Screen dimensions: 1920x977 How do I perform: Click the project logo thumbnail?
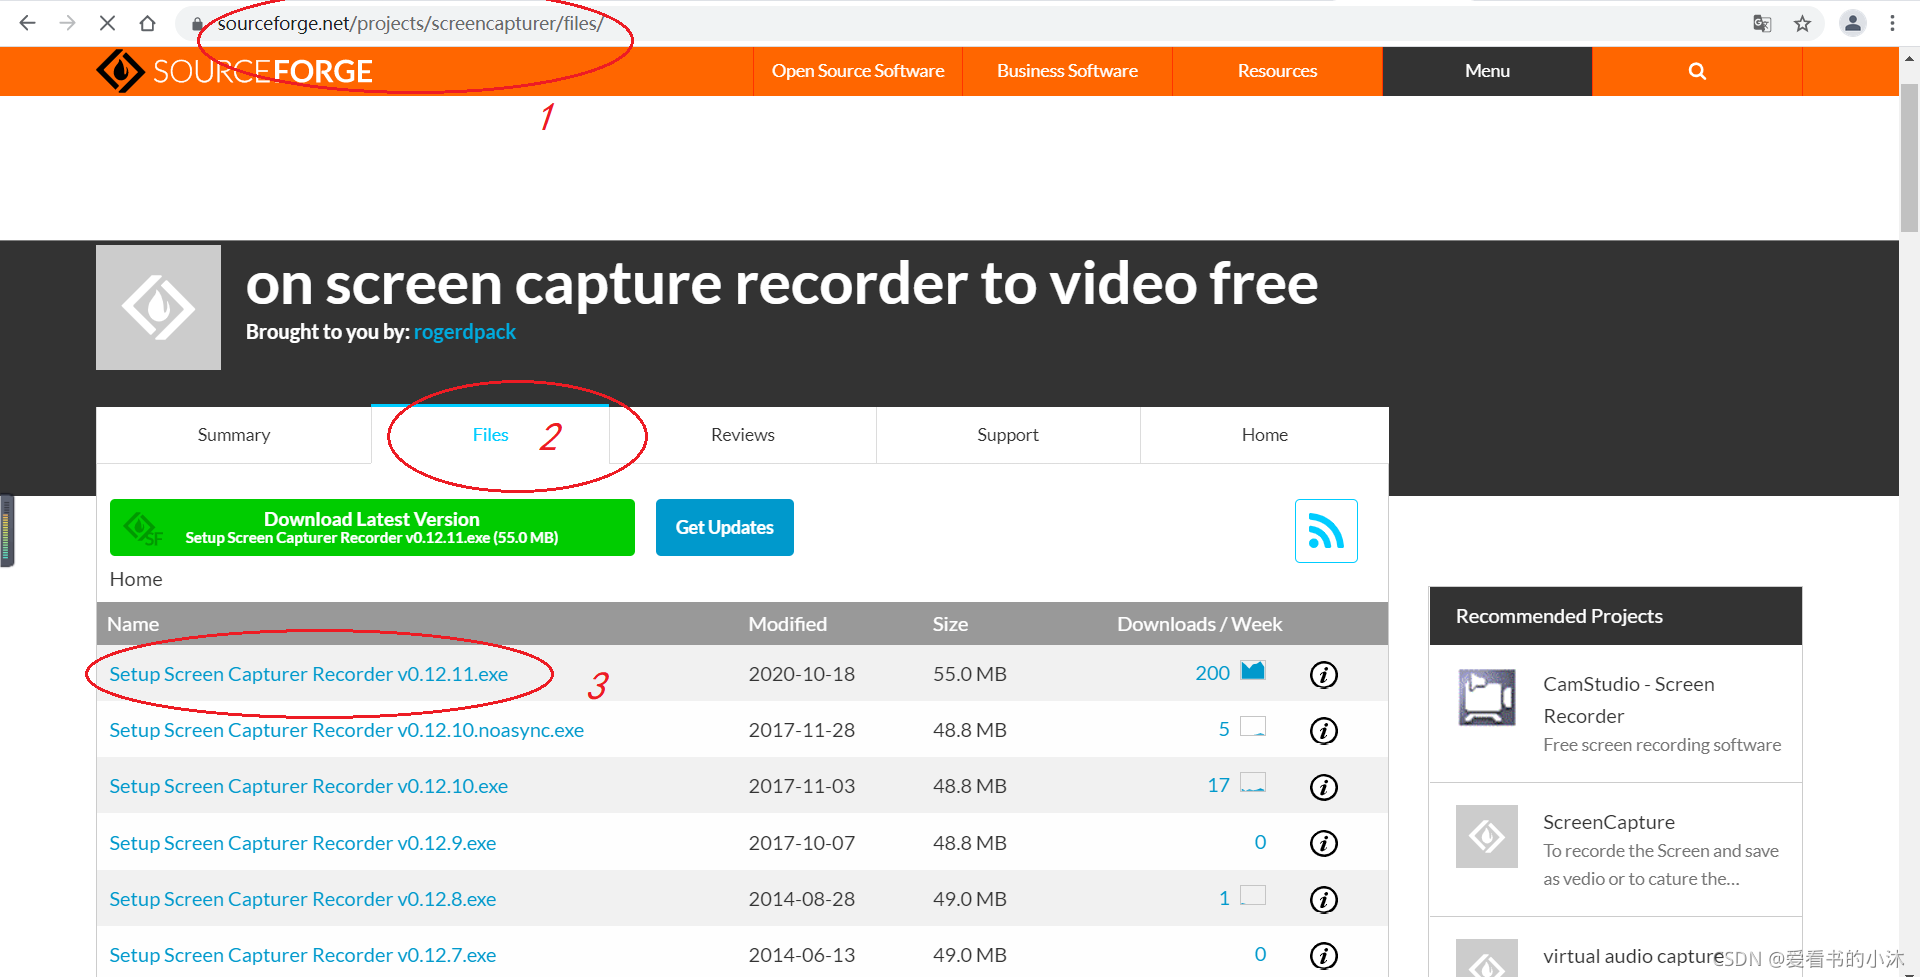(x=158, y=307)
